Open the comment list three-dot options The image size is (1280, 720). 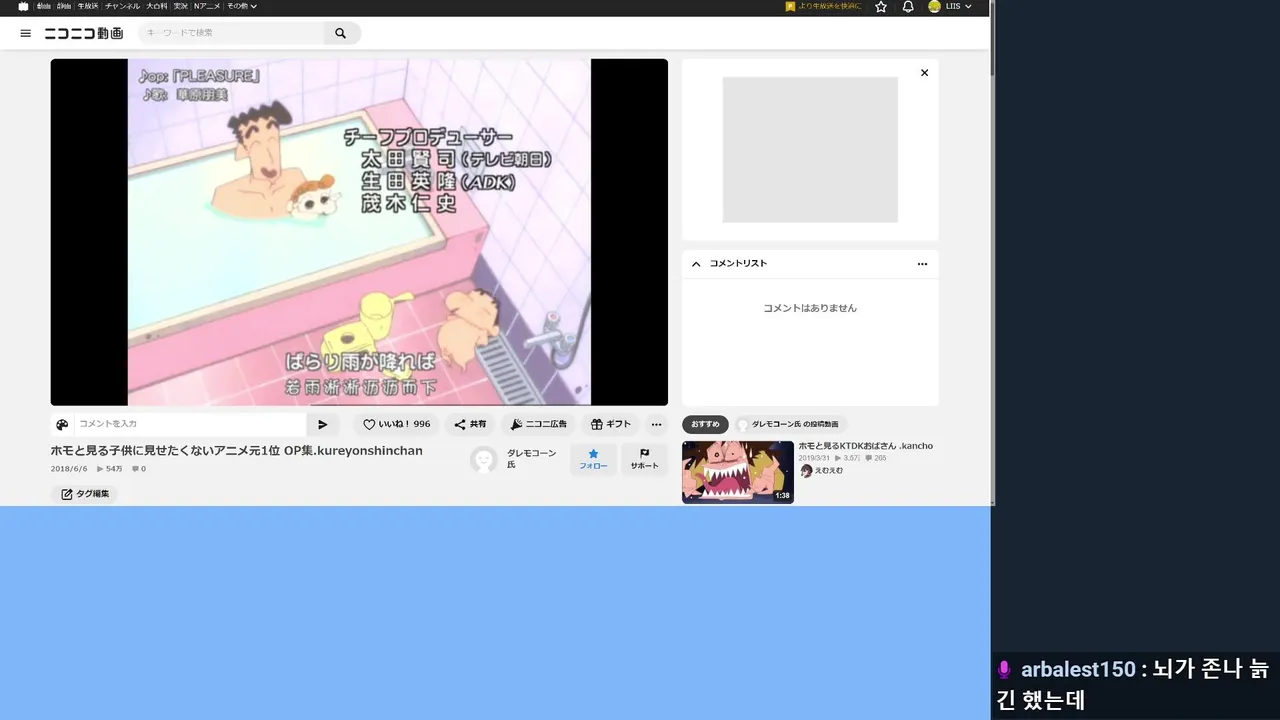coord(922,264)
